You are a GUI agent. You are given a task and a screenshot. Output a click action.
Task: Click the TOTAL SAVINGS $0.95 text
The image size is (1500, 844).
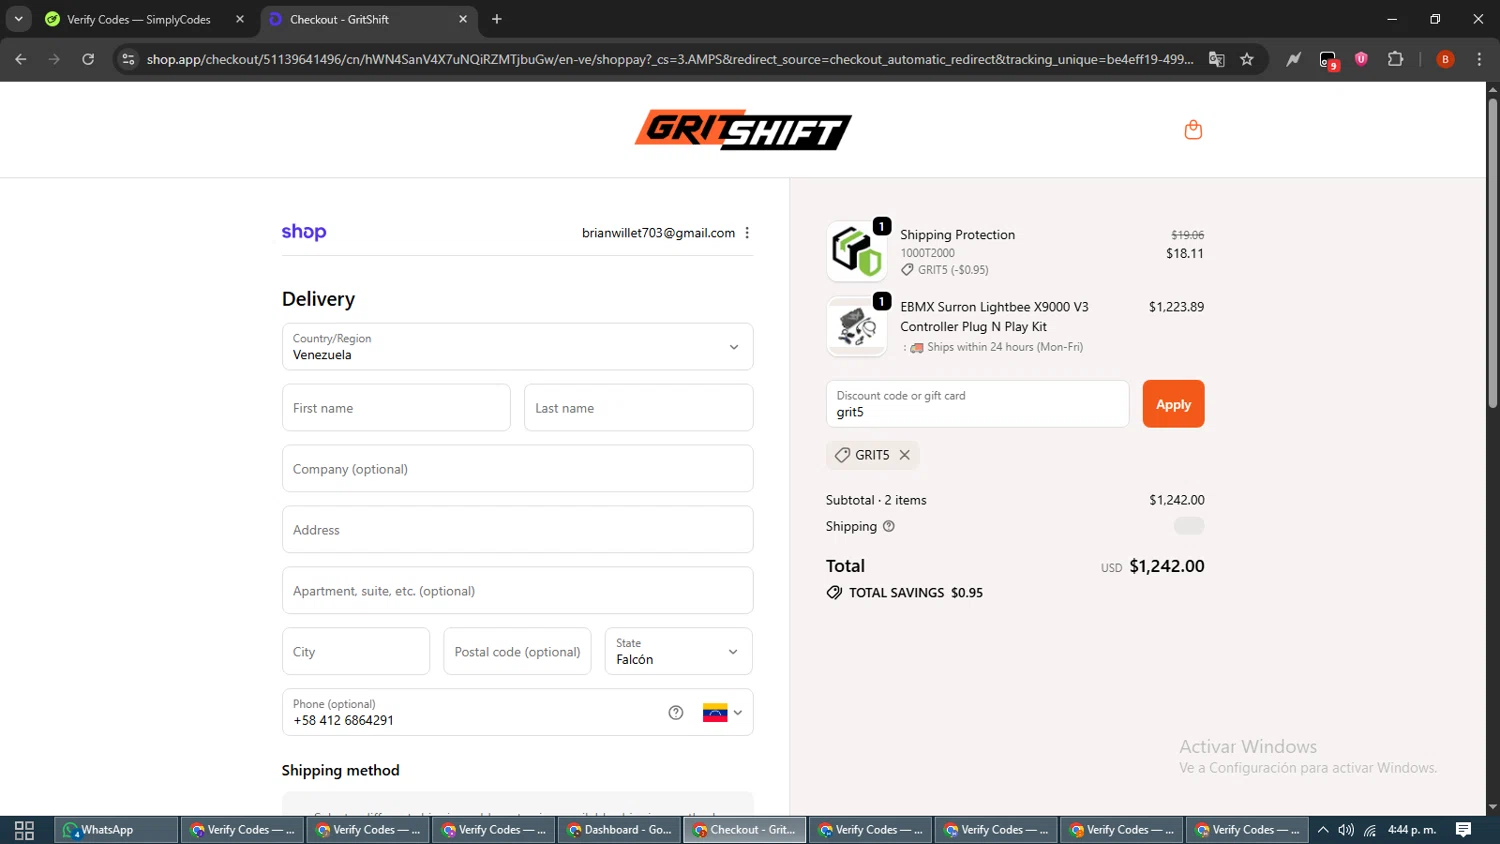916,593
